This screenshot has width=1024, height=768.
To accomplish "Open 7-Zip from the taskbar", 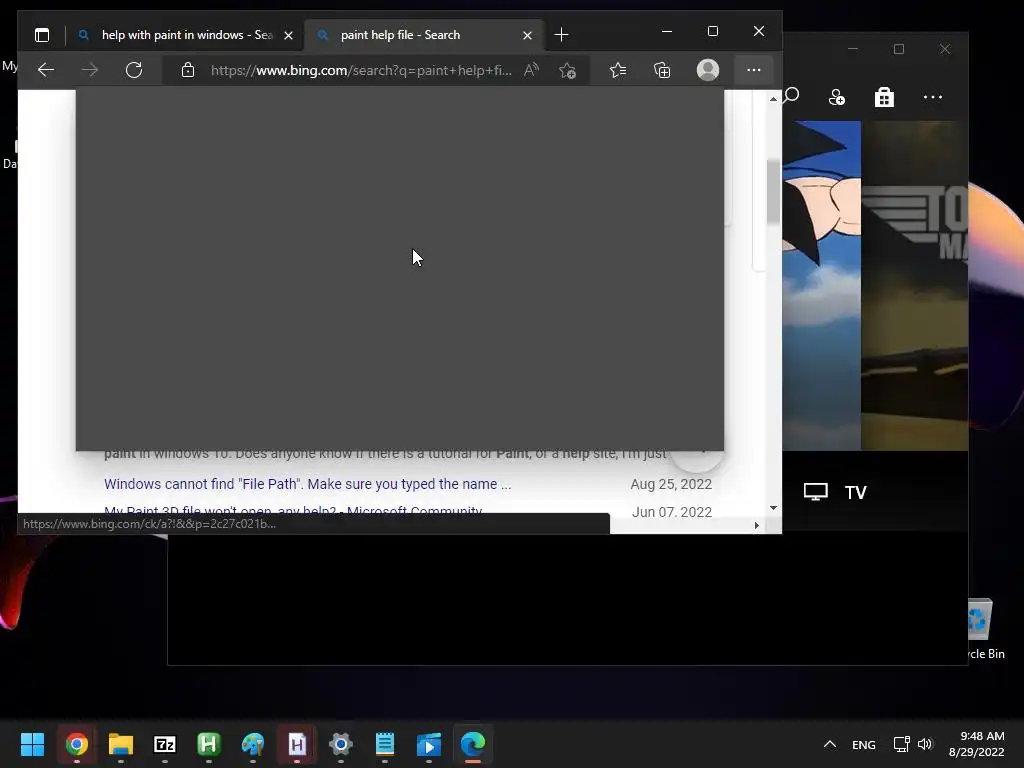I will 165,744.
